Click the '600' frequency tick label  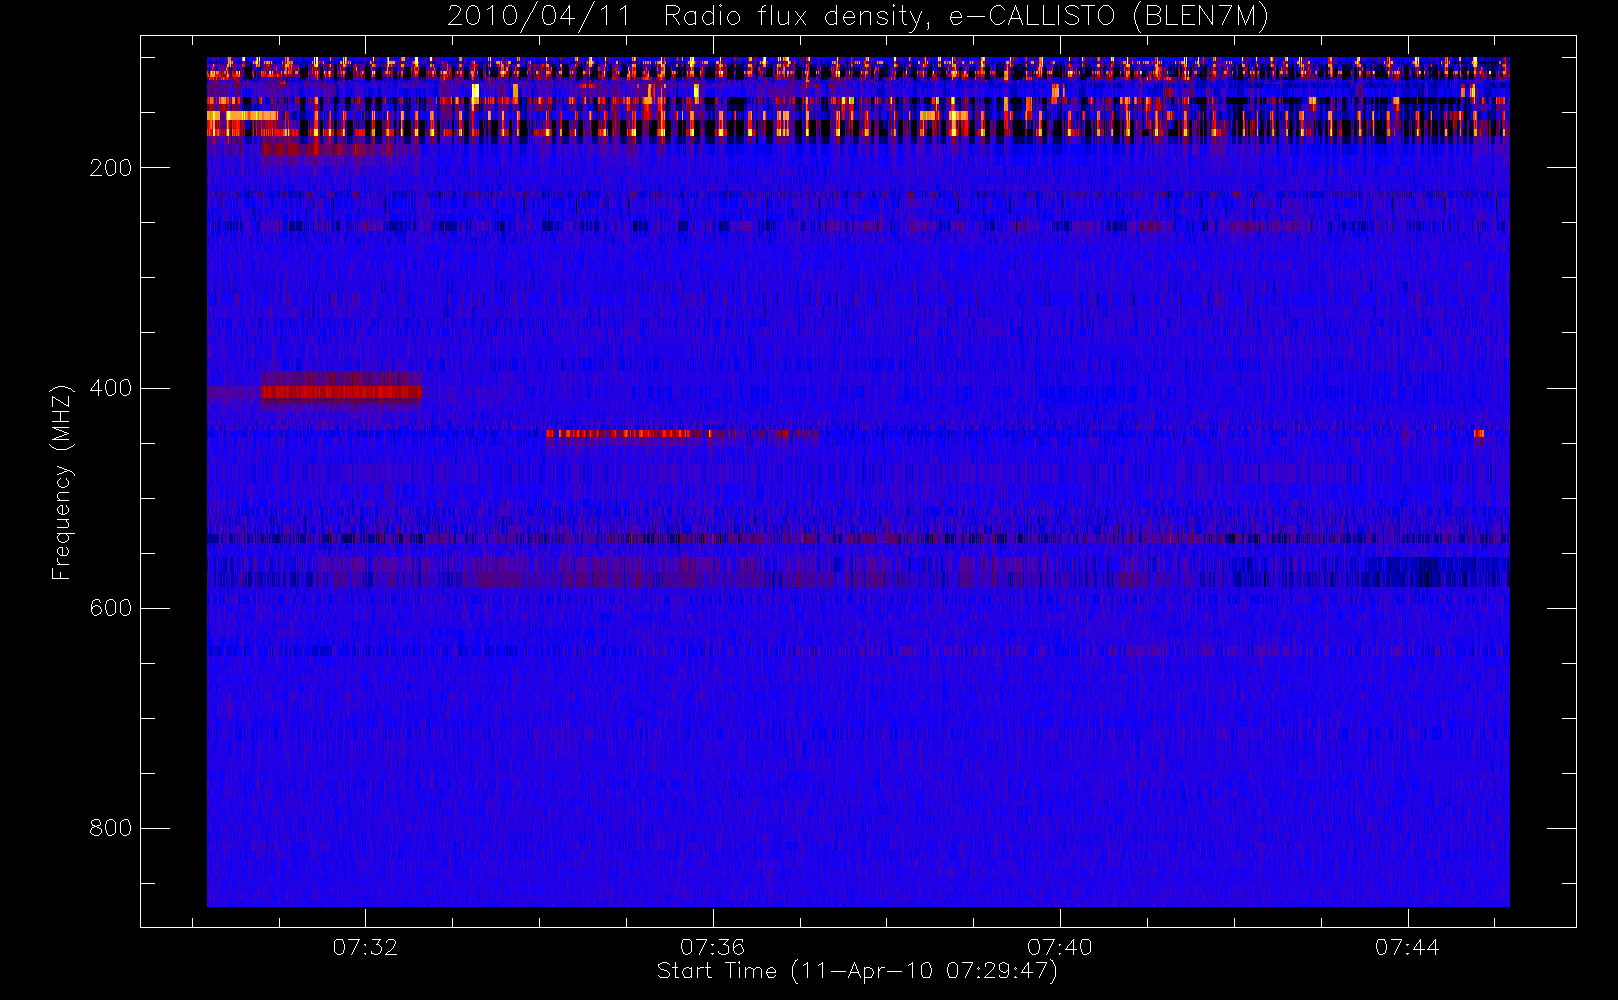tap(110, 608)
